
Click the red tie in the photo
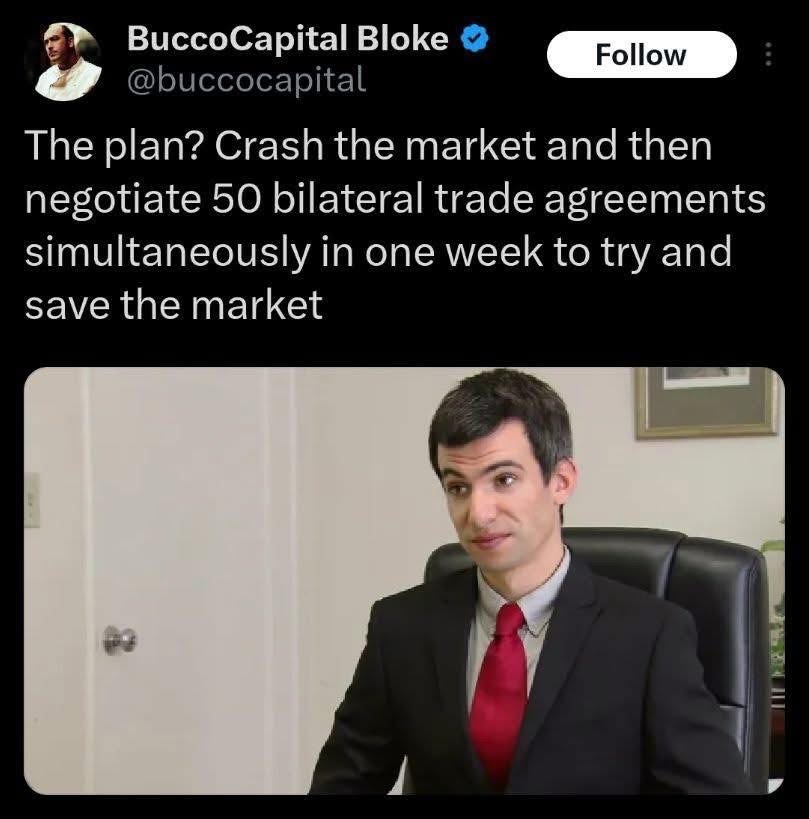(500, 695)
